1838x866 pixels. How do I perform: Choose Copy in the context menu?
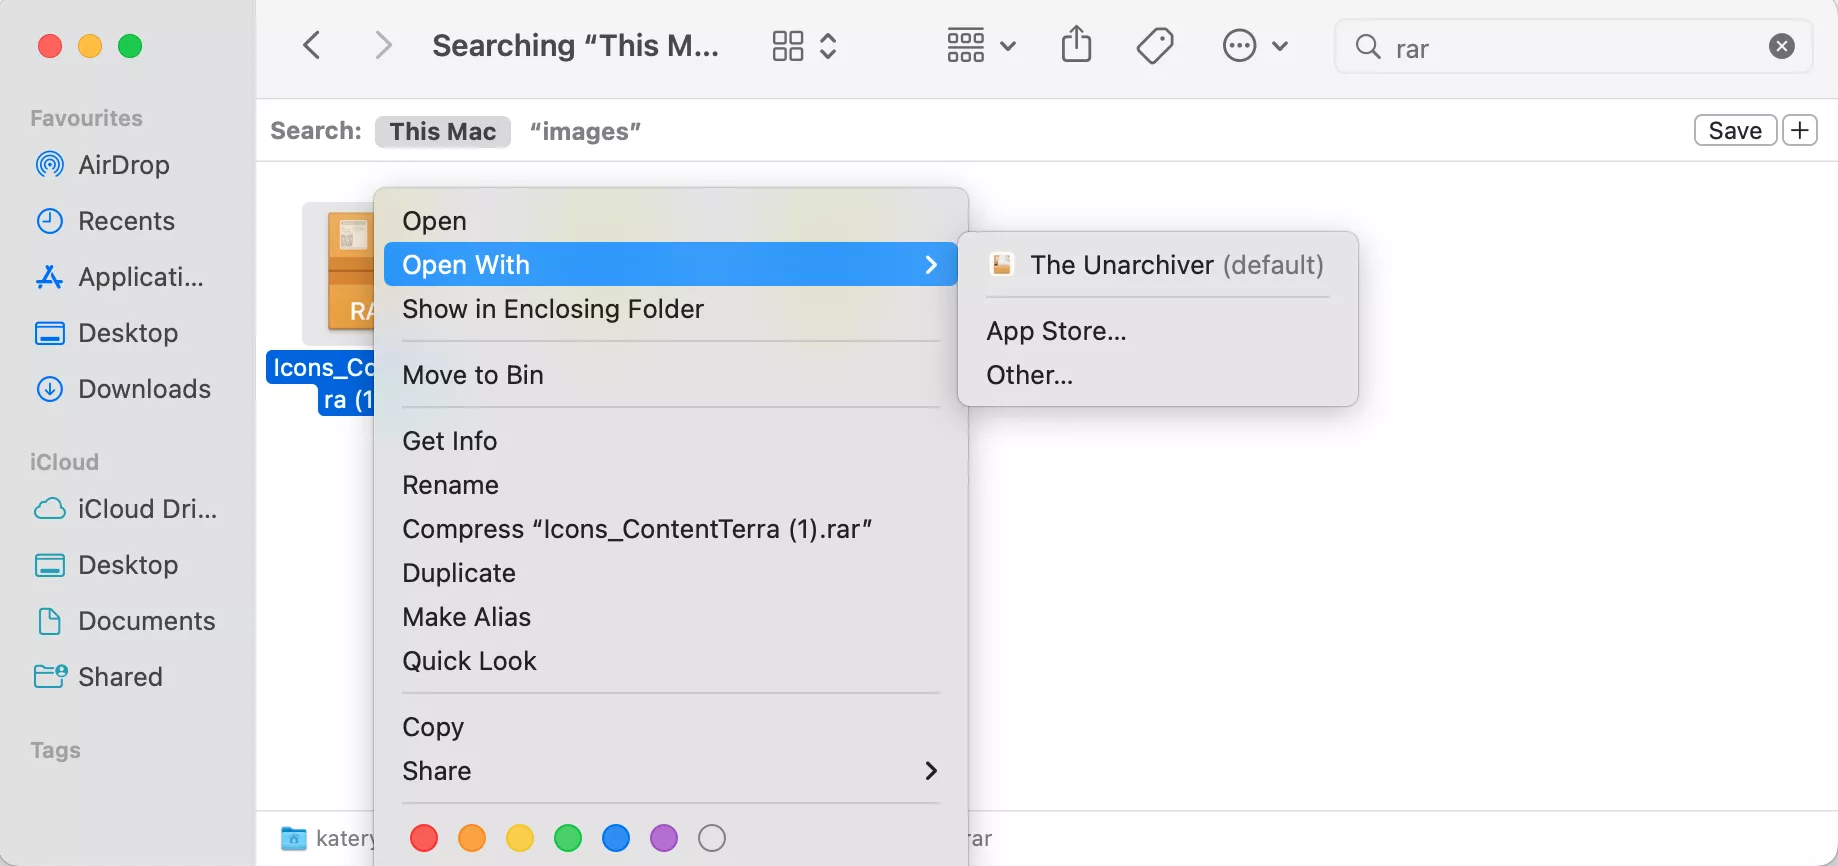pos(670,726)
